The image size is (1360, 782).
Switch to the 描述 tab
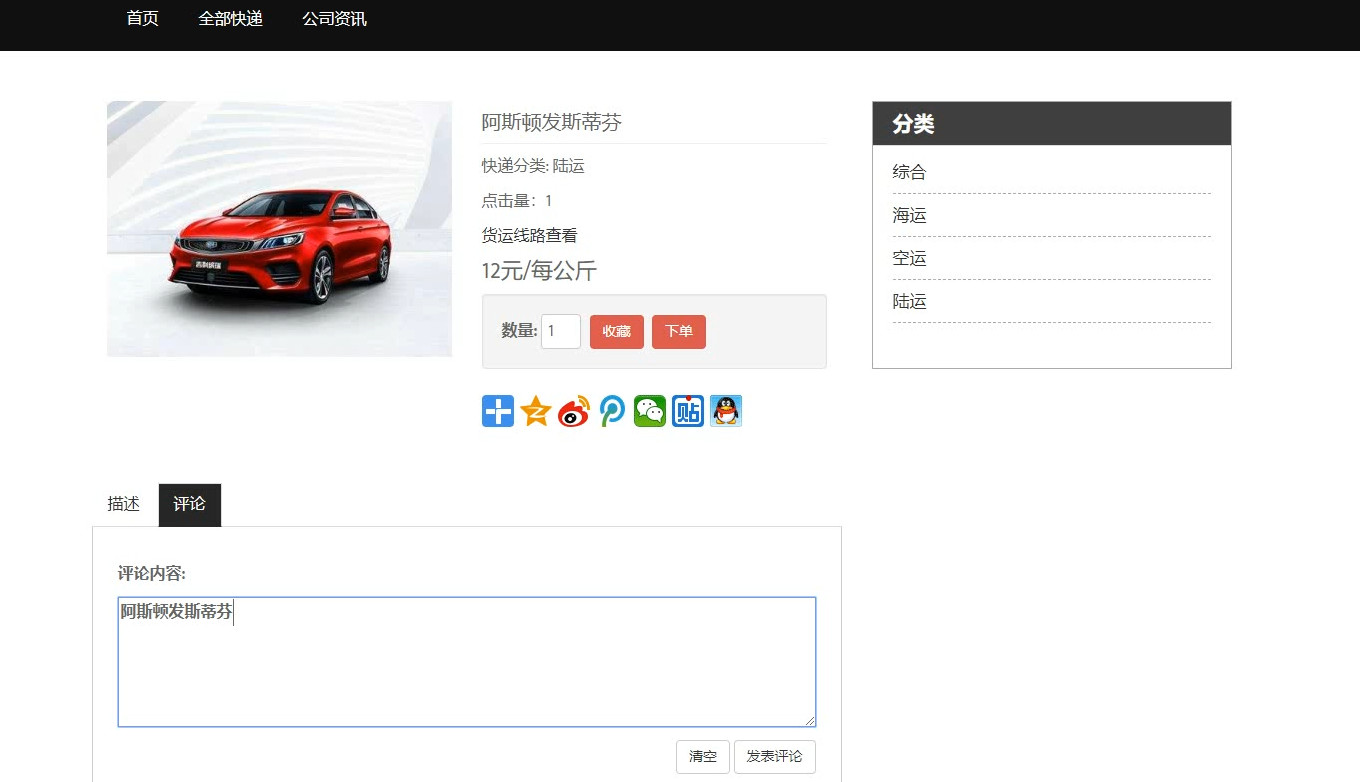124,505
